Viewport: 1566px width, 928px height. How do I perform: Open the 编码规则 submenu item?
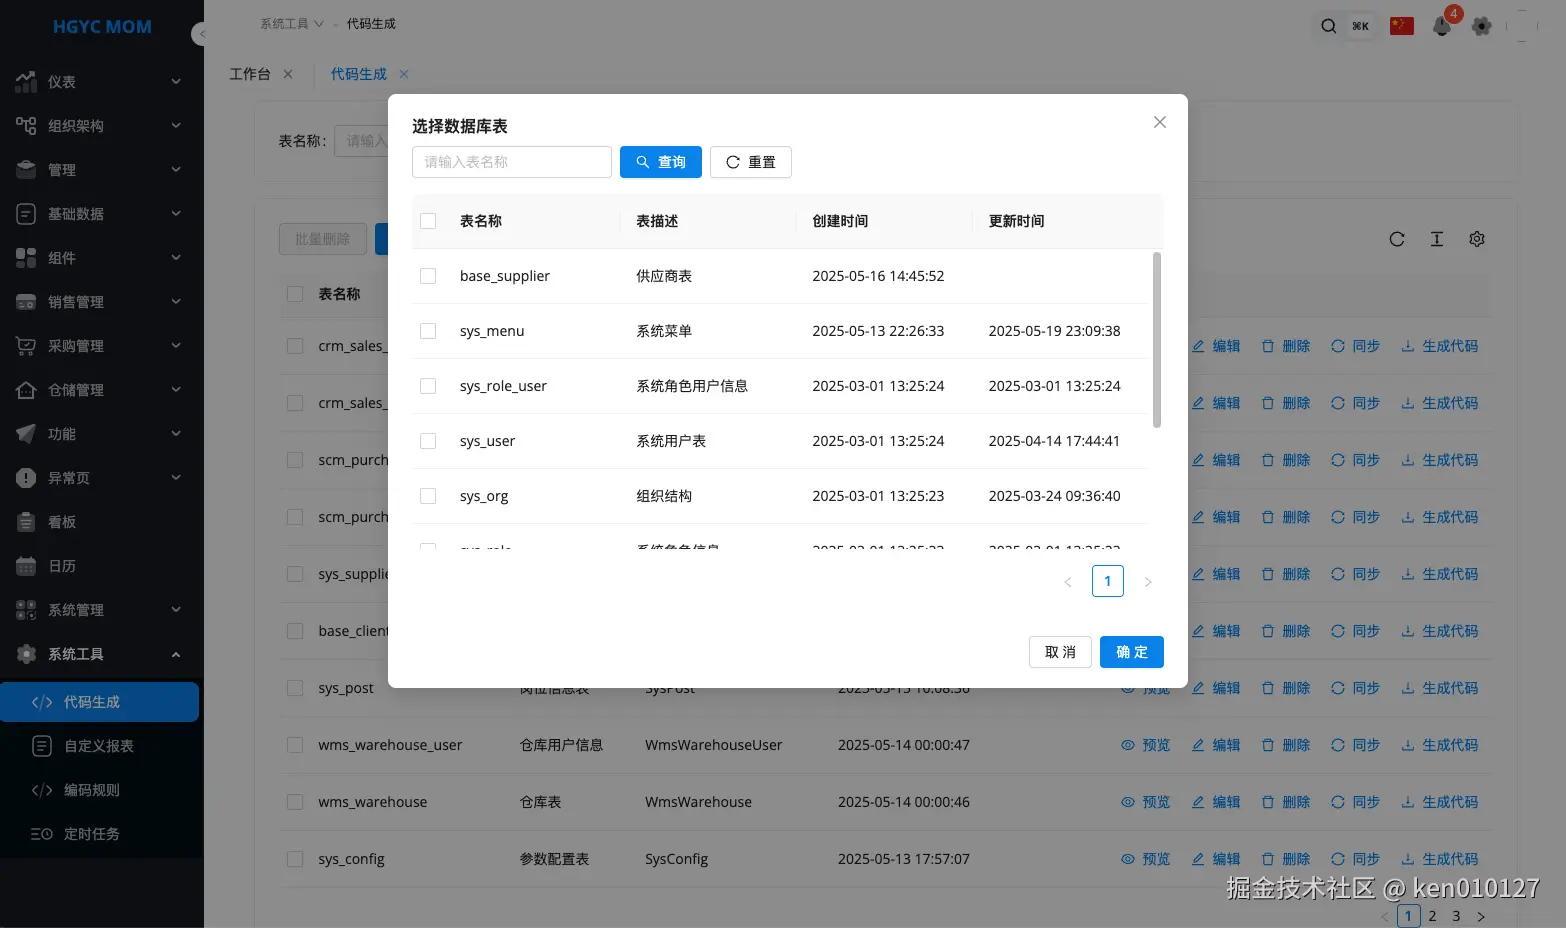[x=102, y=790]
